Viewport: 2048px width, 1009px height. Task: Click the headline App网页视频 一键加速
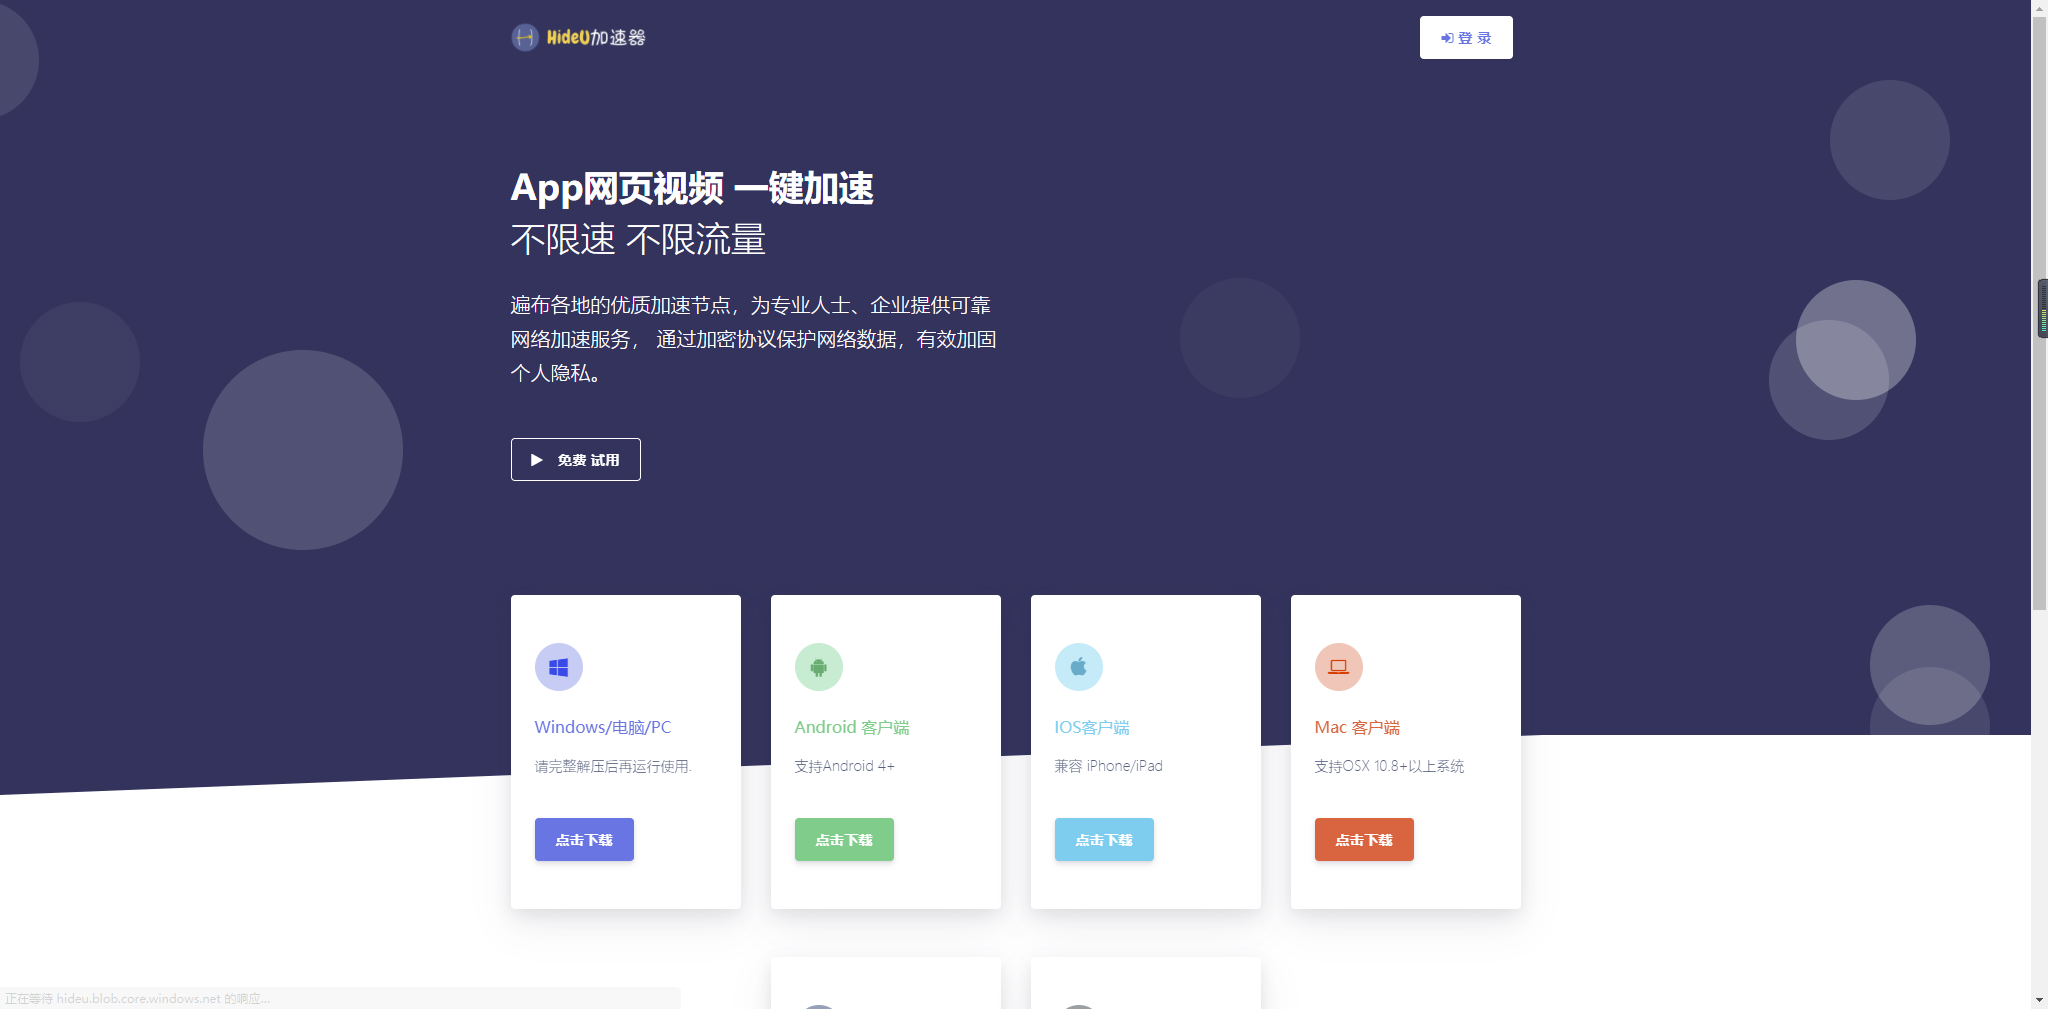(692, 188)
